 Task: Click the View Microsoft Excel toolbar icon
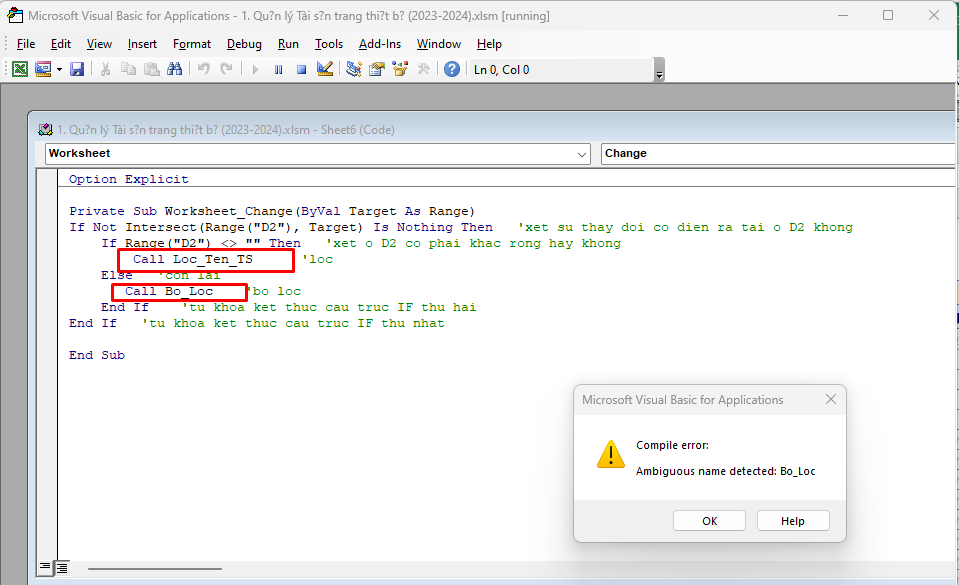point(20,69)
